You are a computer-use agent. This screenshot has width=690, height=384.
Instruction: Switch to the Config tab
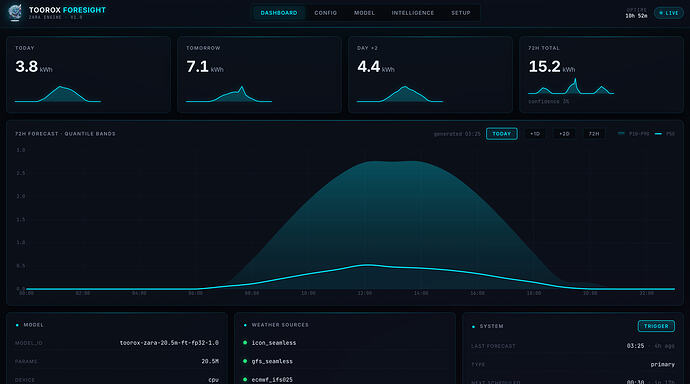tap(326, 13)
